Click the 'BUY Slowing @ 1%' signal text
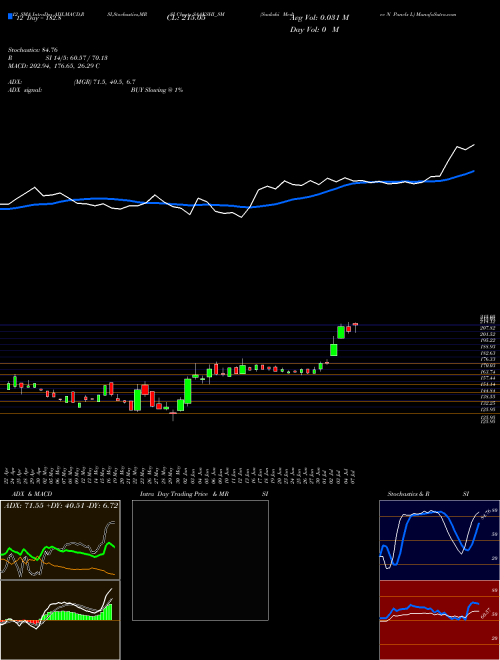 tap(157, 90)
